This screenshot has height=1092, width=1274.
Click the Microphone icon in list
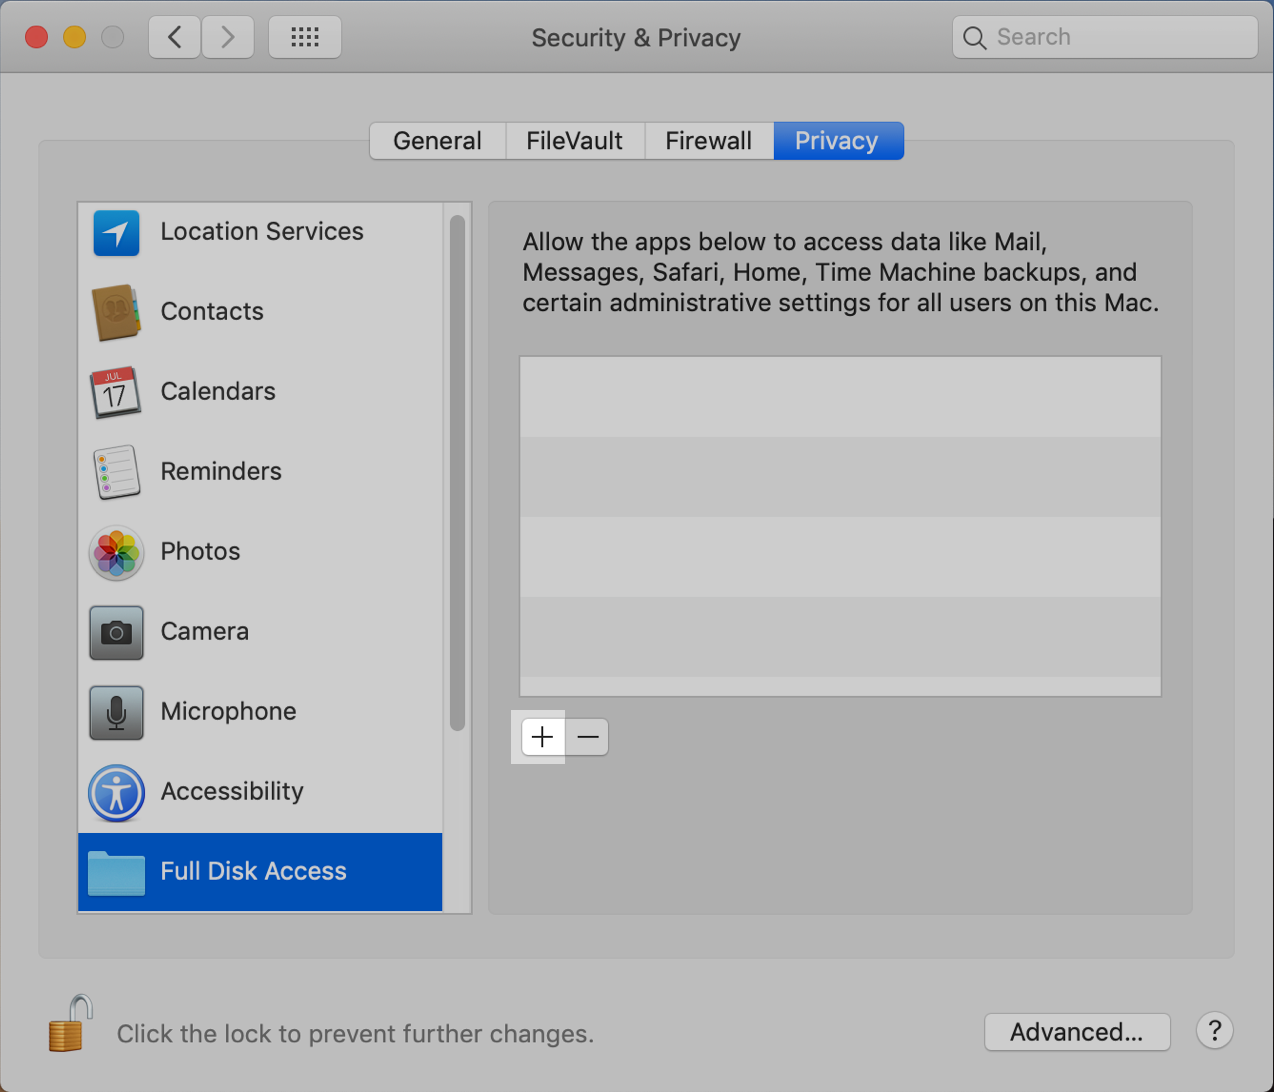click(x=116, y=712)
